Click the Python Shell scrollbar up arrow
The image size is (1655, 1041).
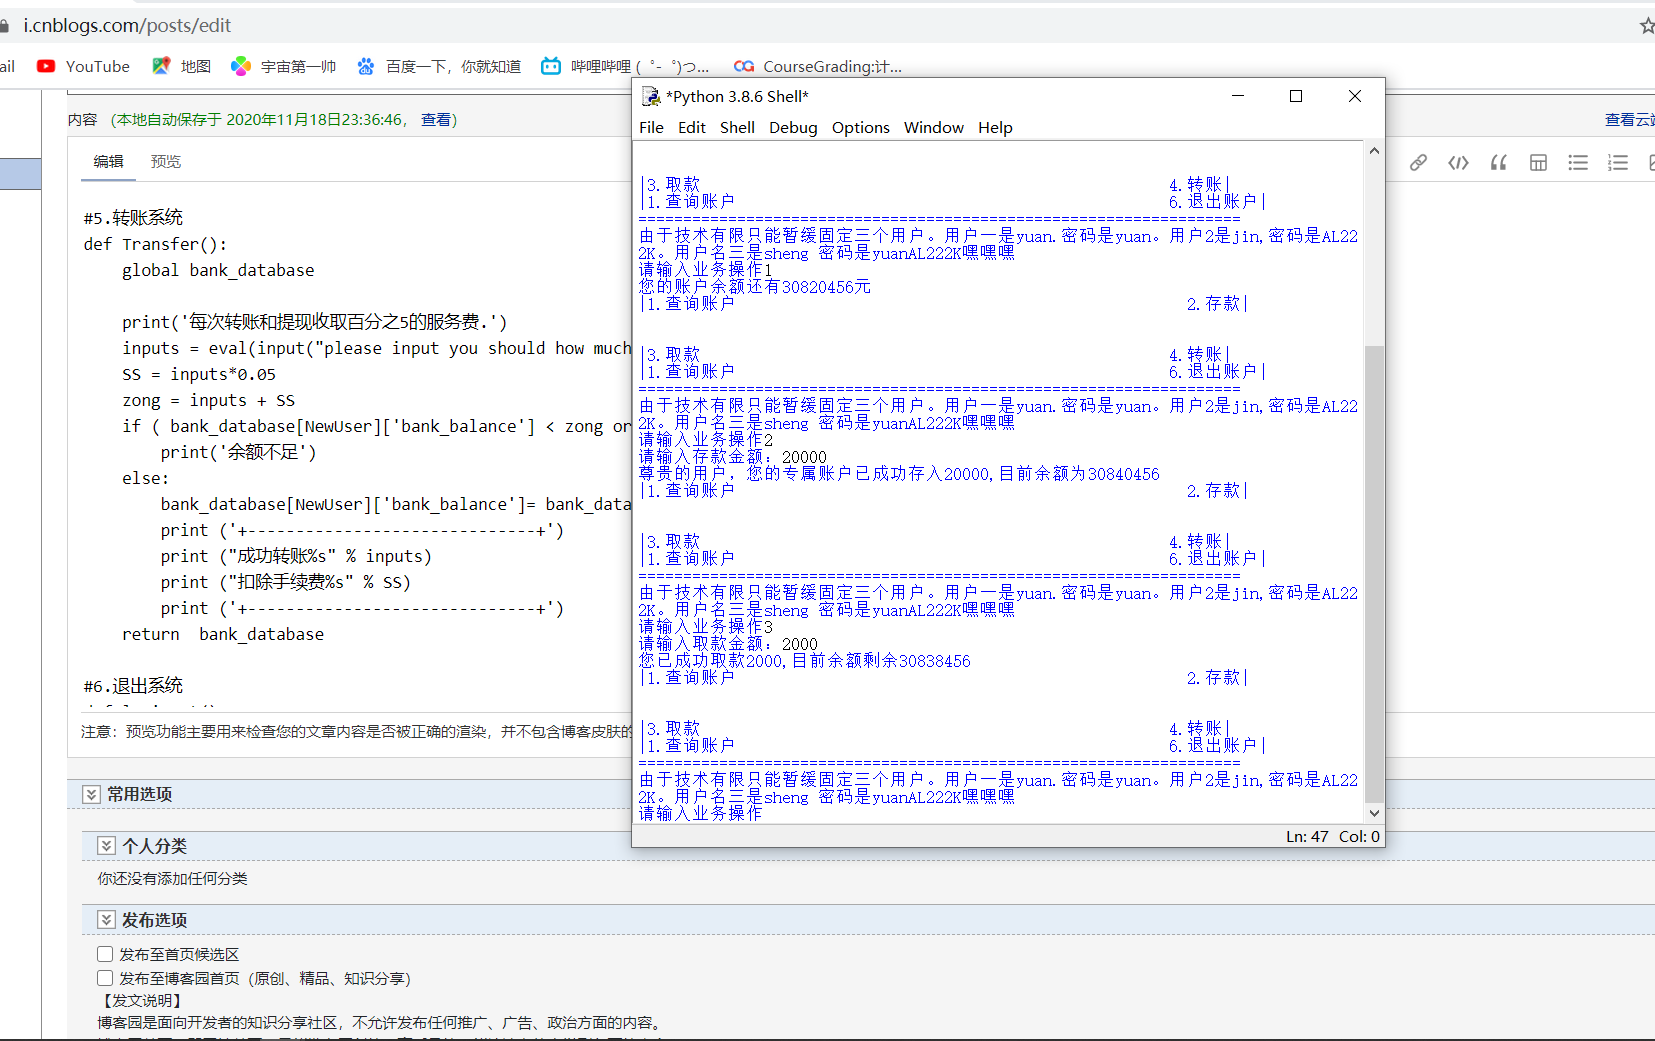(1374, 151)
